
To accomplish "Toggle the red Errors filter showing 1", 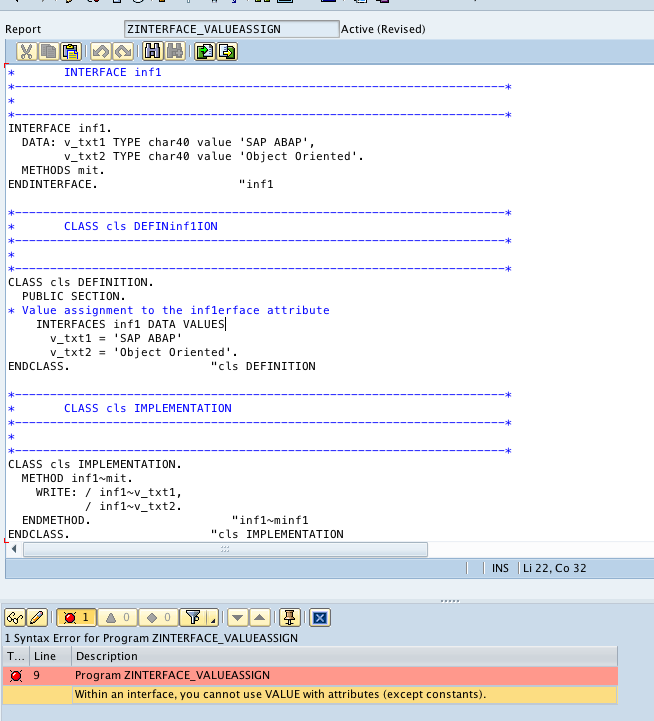I will [74, 618].
